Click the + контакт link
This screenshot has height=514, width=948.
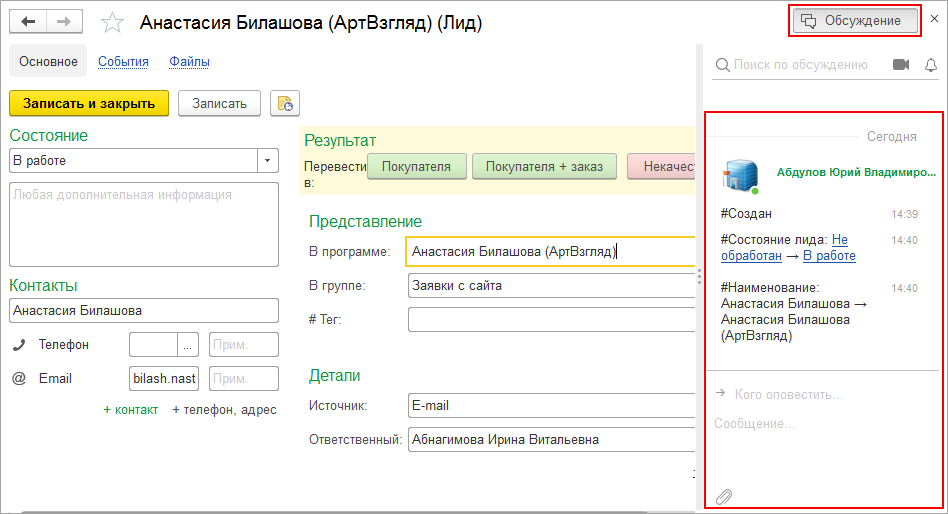point(130,409)
